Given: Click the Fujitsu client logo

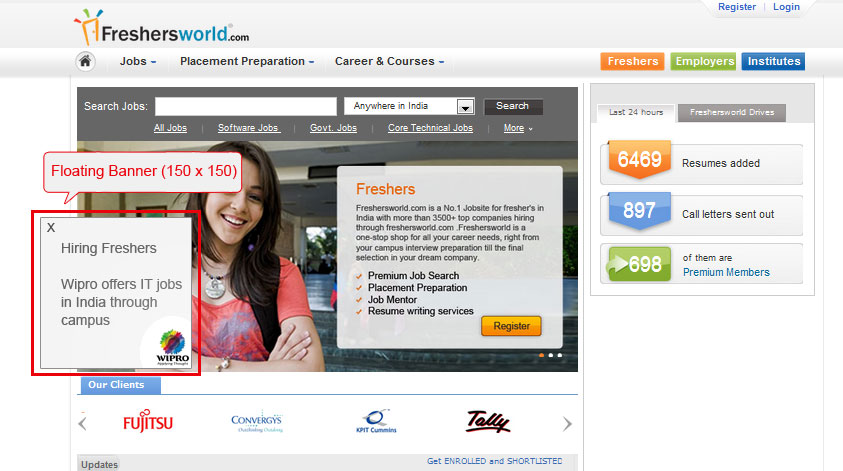Looking at the screenshot, I should (148, 422).
